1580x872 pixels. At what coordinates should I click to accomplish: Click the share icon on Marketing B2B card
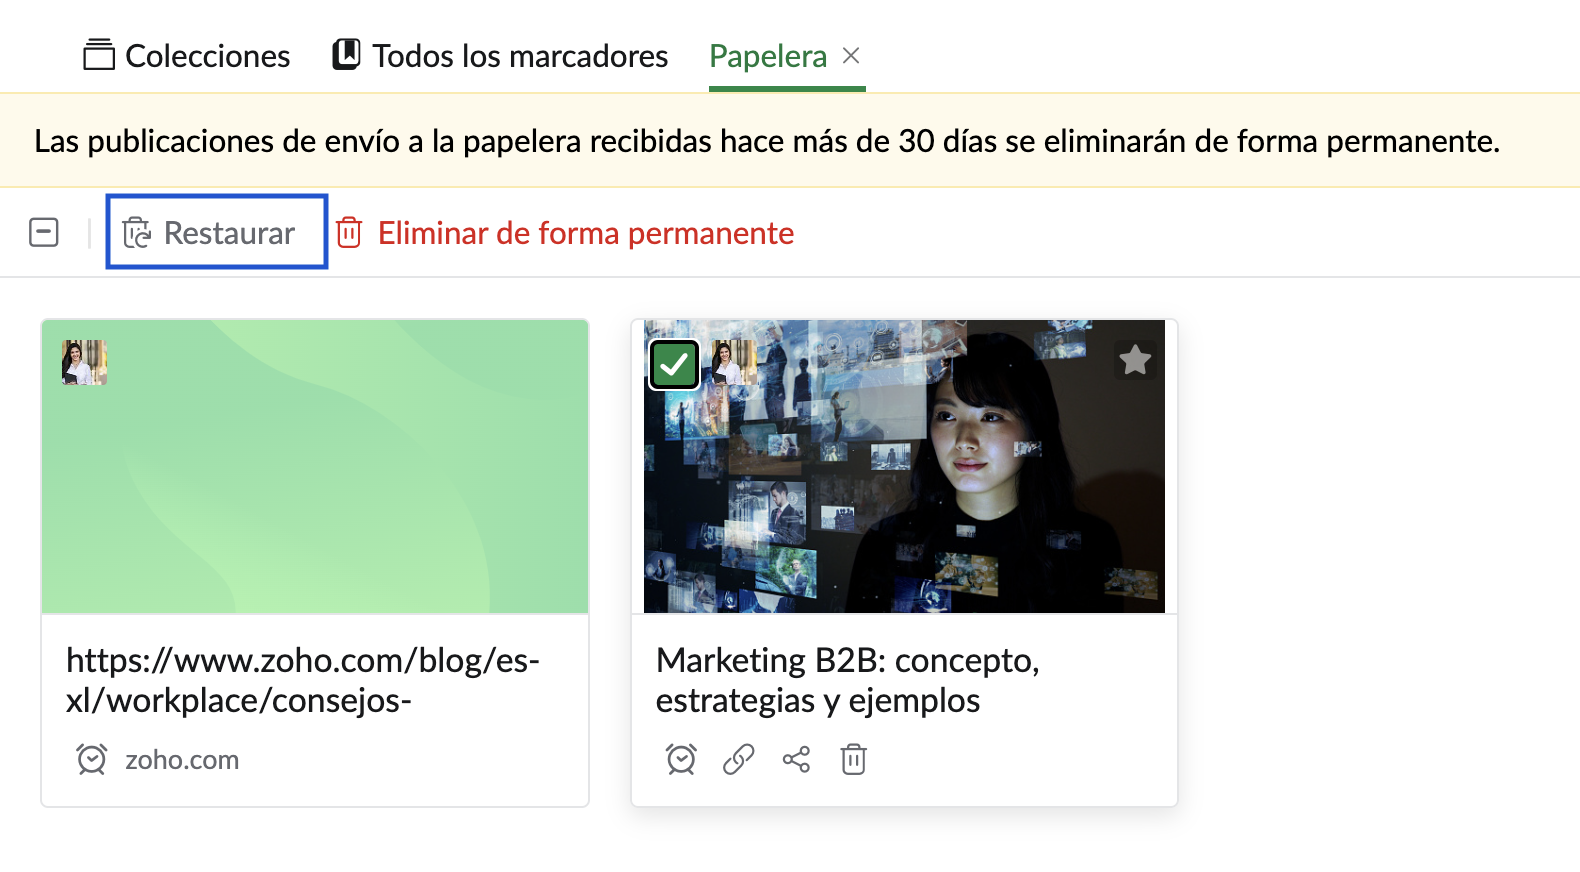796,760
